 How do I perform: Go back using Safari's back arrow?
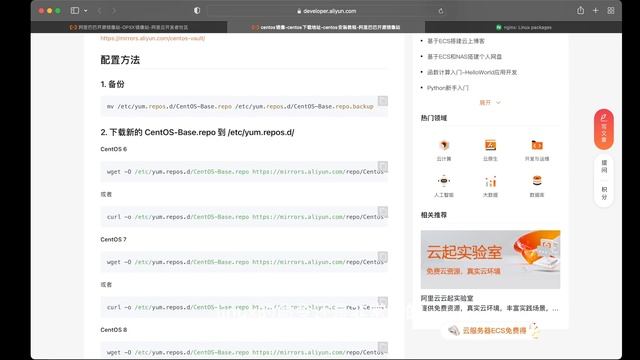pos(100,11)
